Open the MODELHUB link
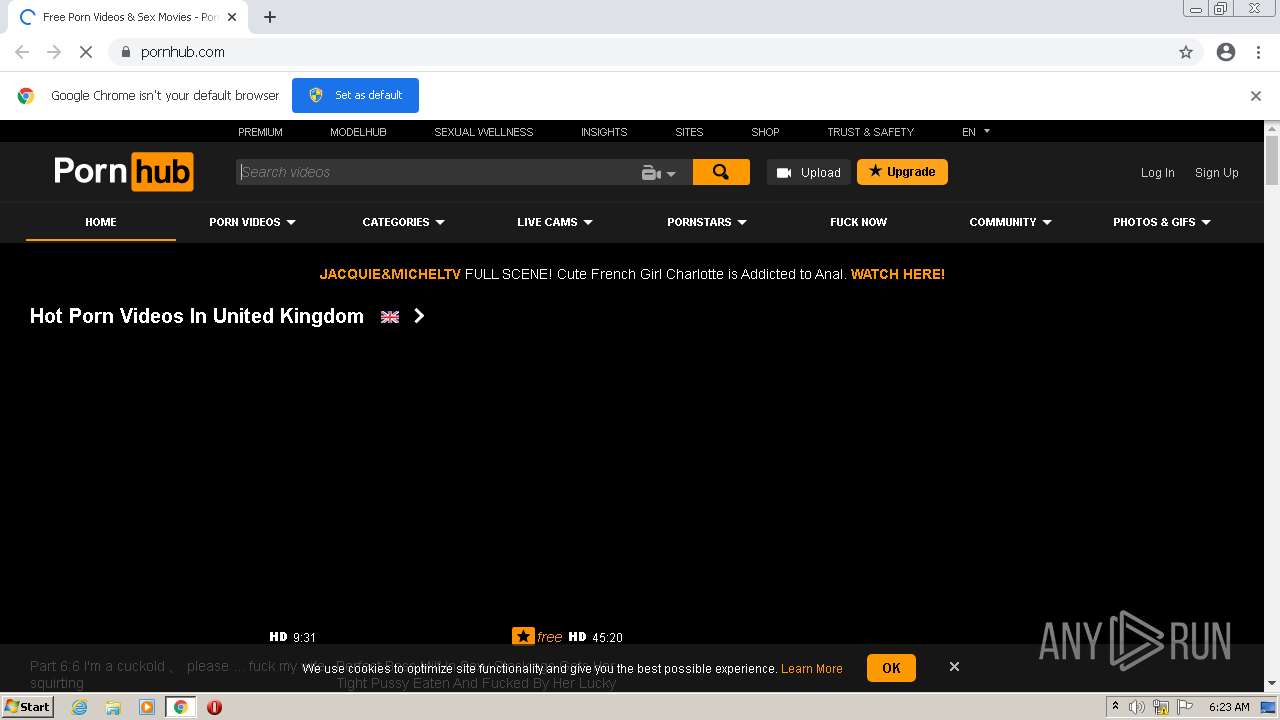This screenshot has width=1280, height=720. pos(358,132)
